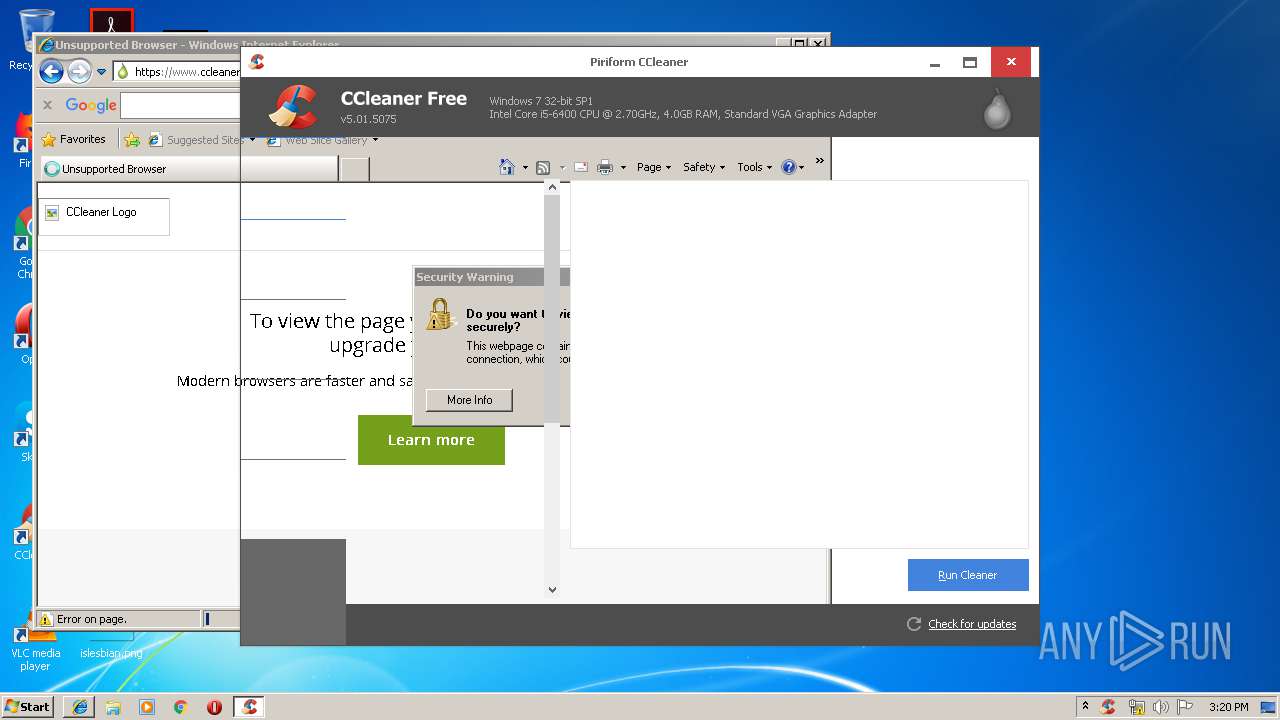The width and height of the screenshot is (1280, 720).
Task: Click the scrollbar down arrow
Action: tap(552, 590)
